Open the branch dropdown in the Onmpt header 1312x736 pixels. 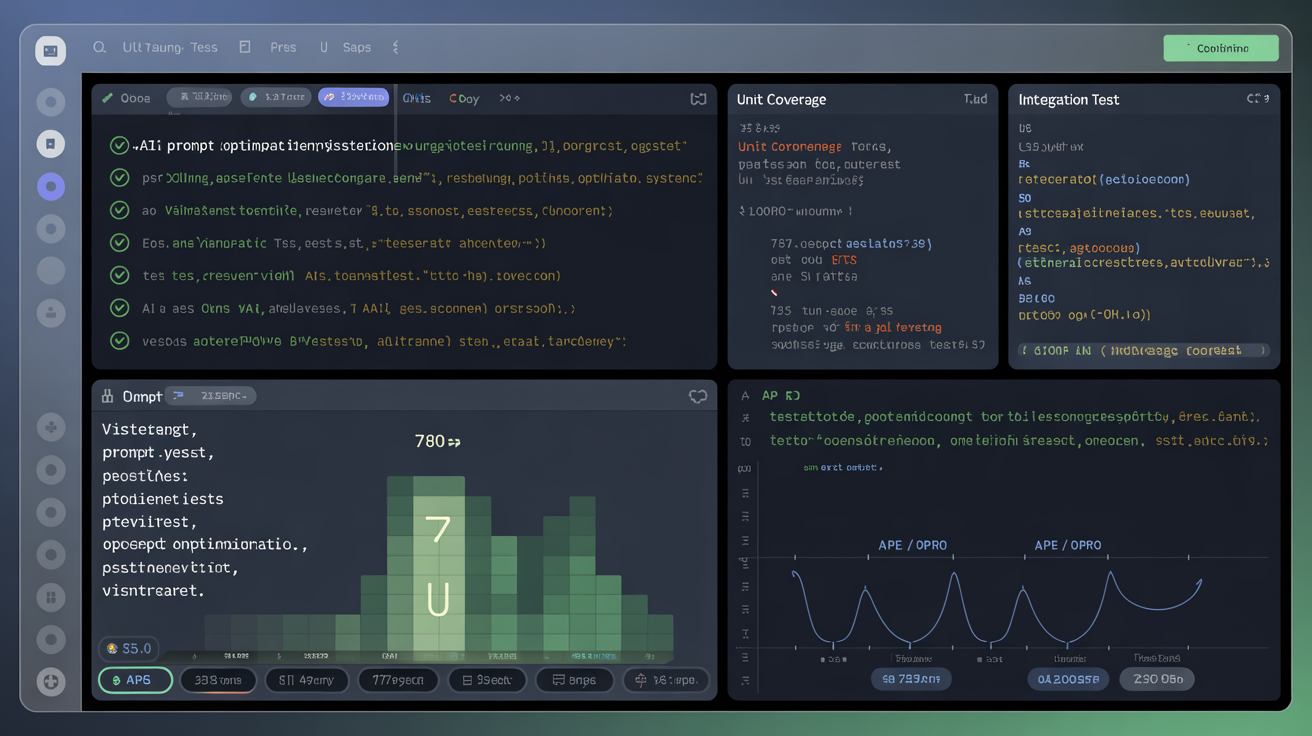tap(211, 395)
